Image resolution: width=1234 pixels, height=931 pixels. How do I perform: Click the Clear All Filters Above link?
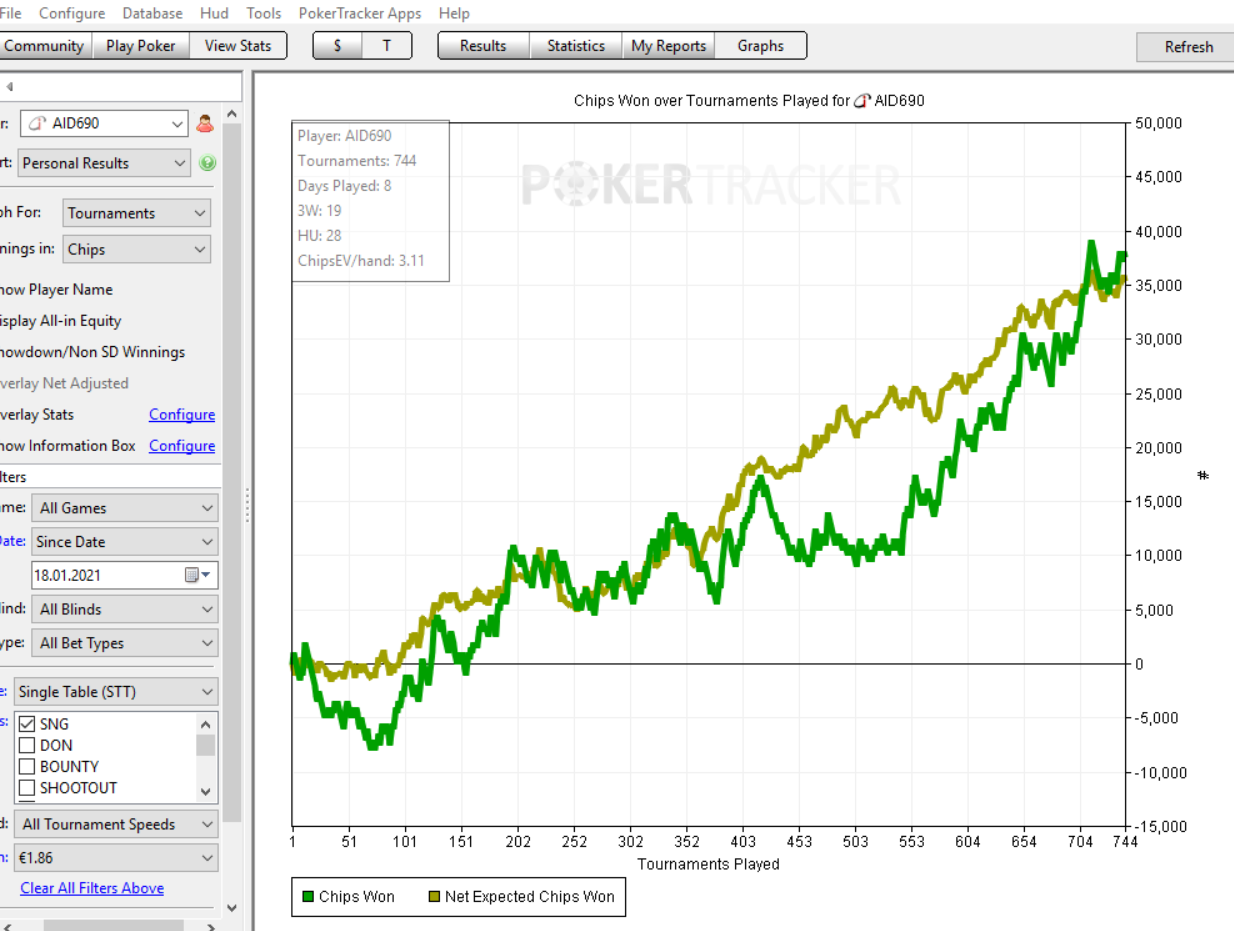pos(92,888)
